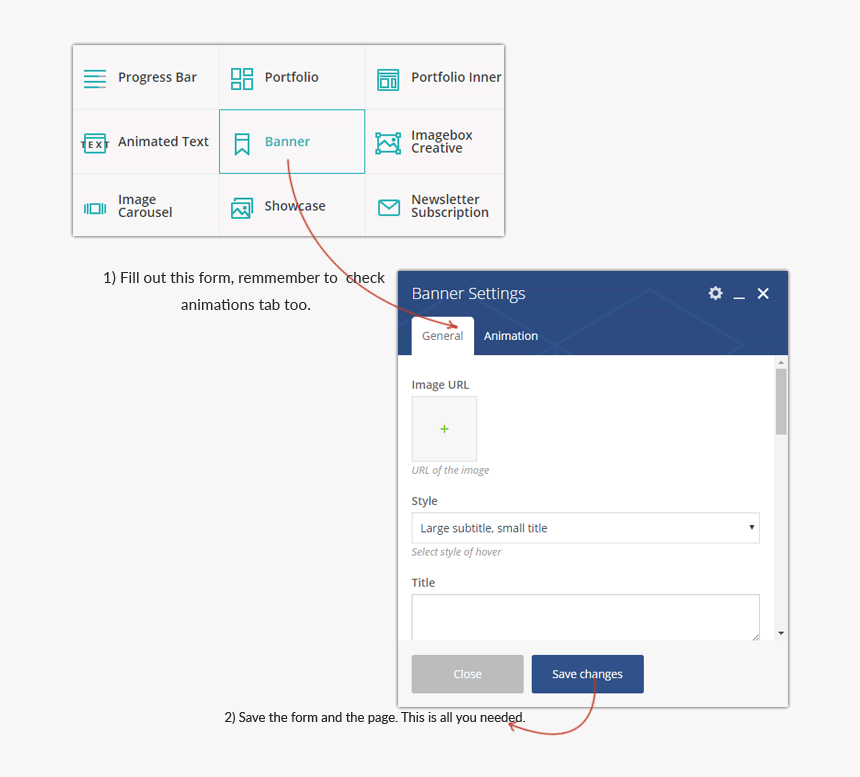This screenshot has height=777, width=860.
Task: Pick the Portfolio Inner element icon
Action: [x=388, y=80]
